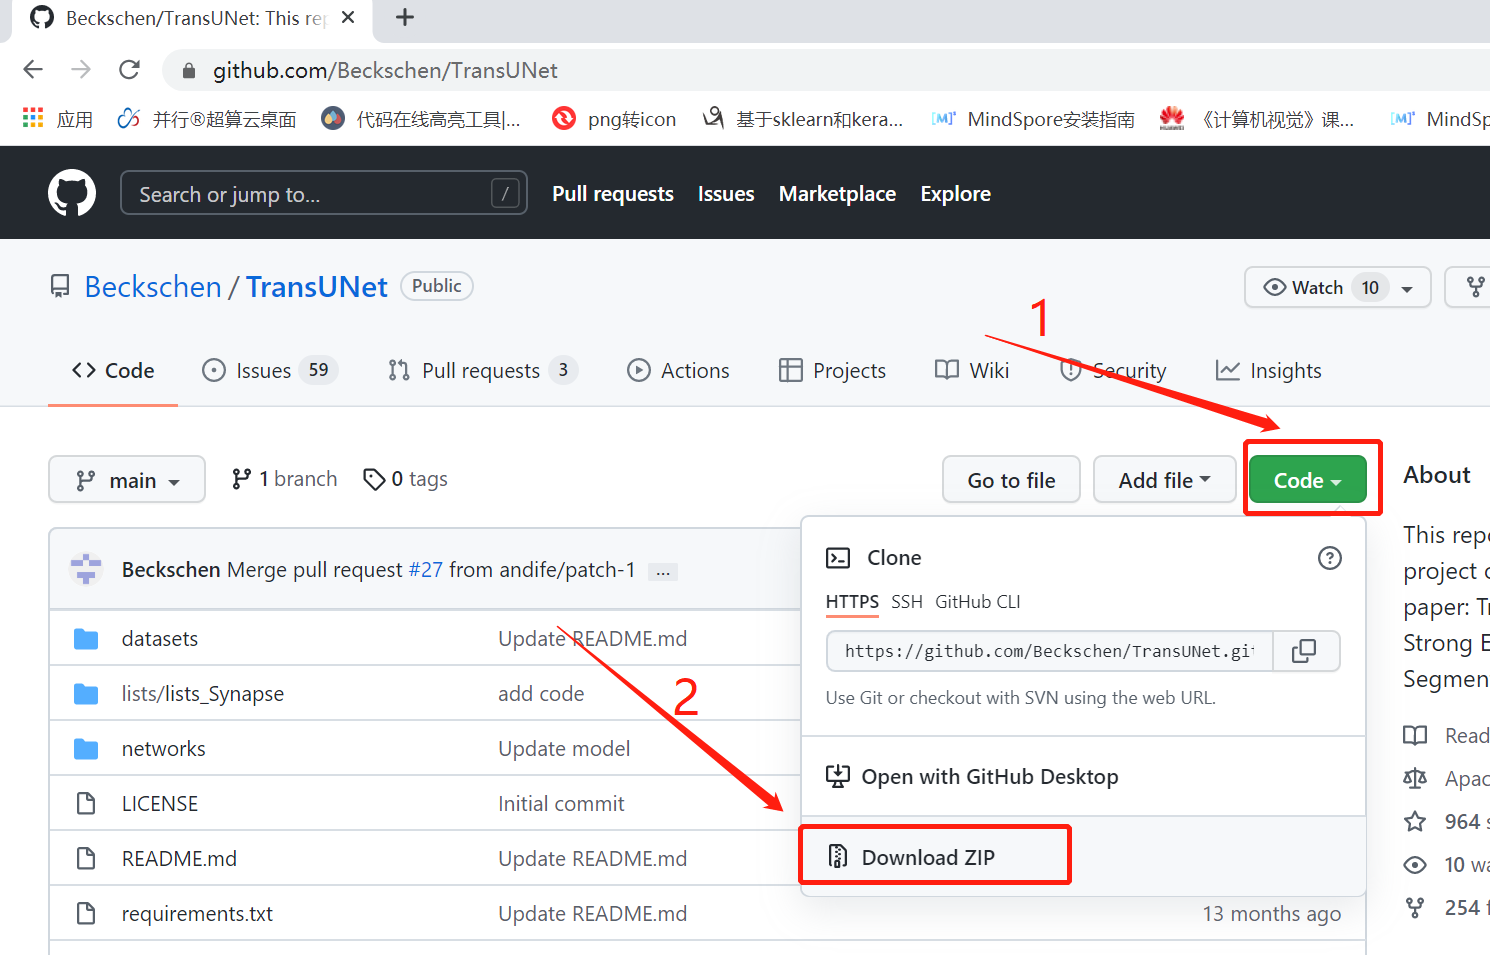This screenshot has height=955, width=1490.
Task: Click the site lock icon in address bar
Action: click(187, 70)
